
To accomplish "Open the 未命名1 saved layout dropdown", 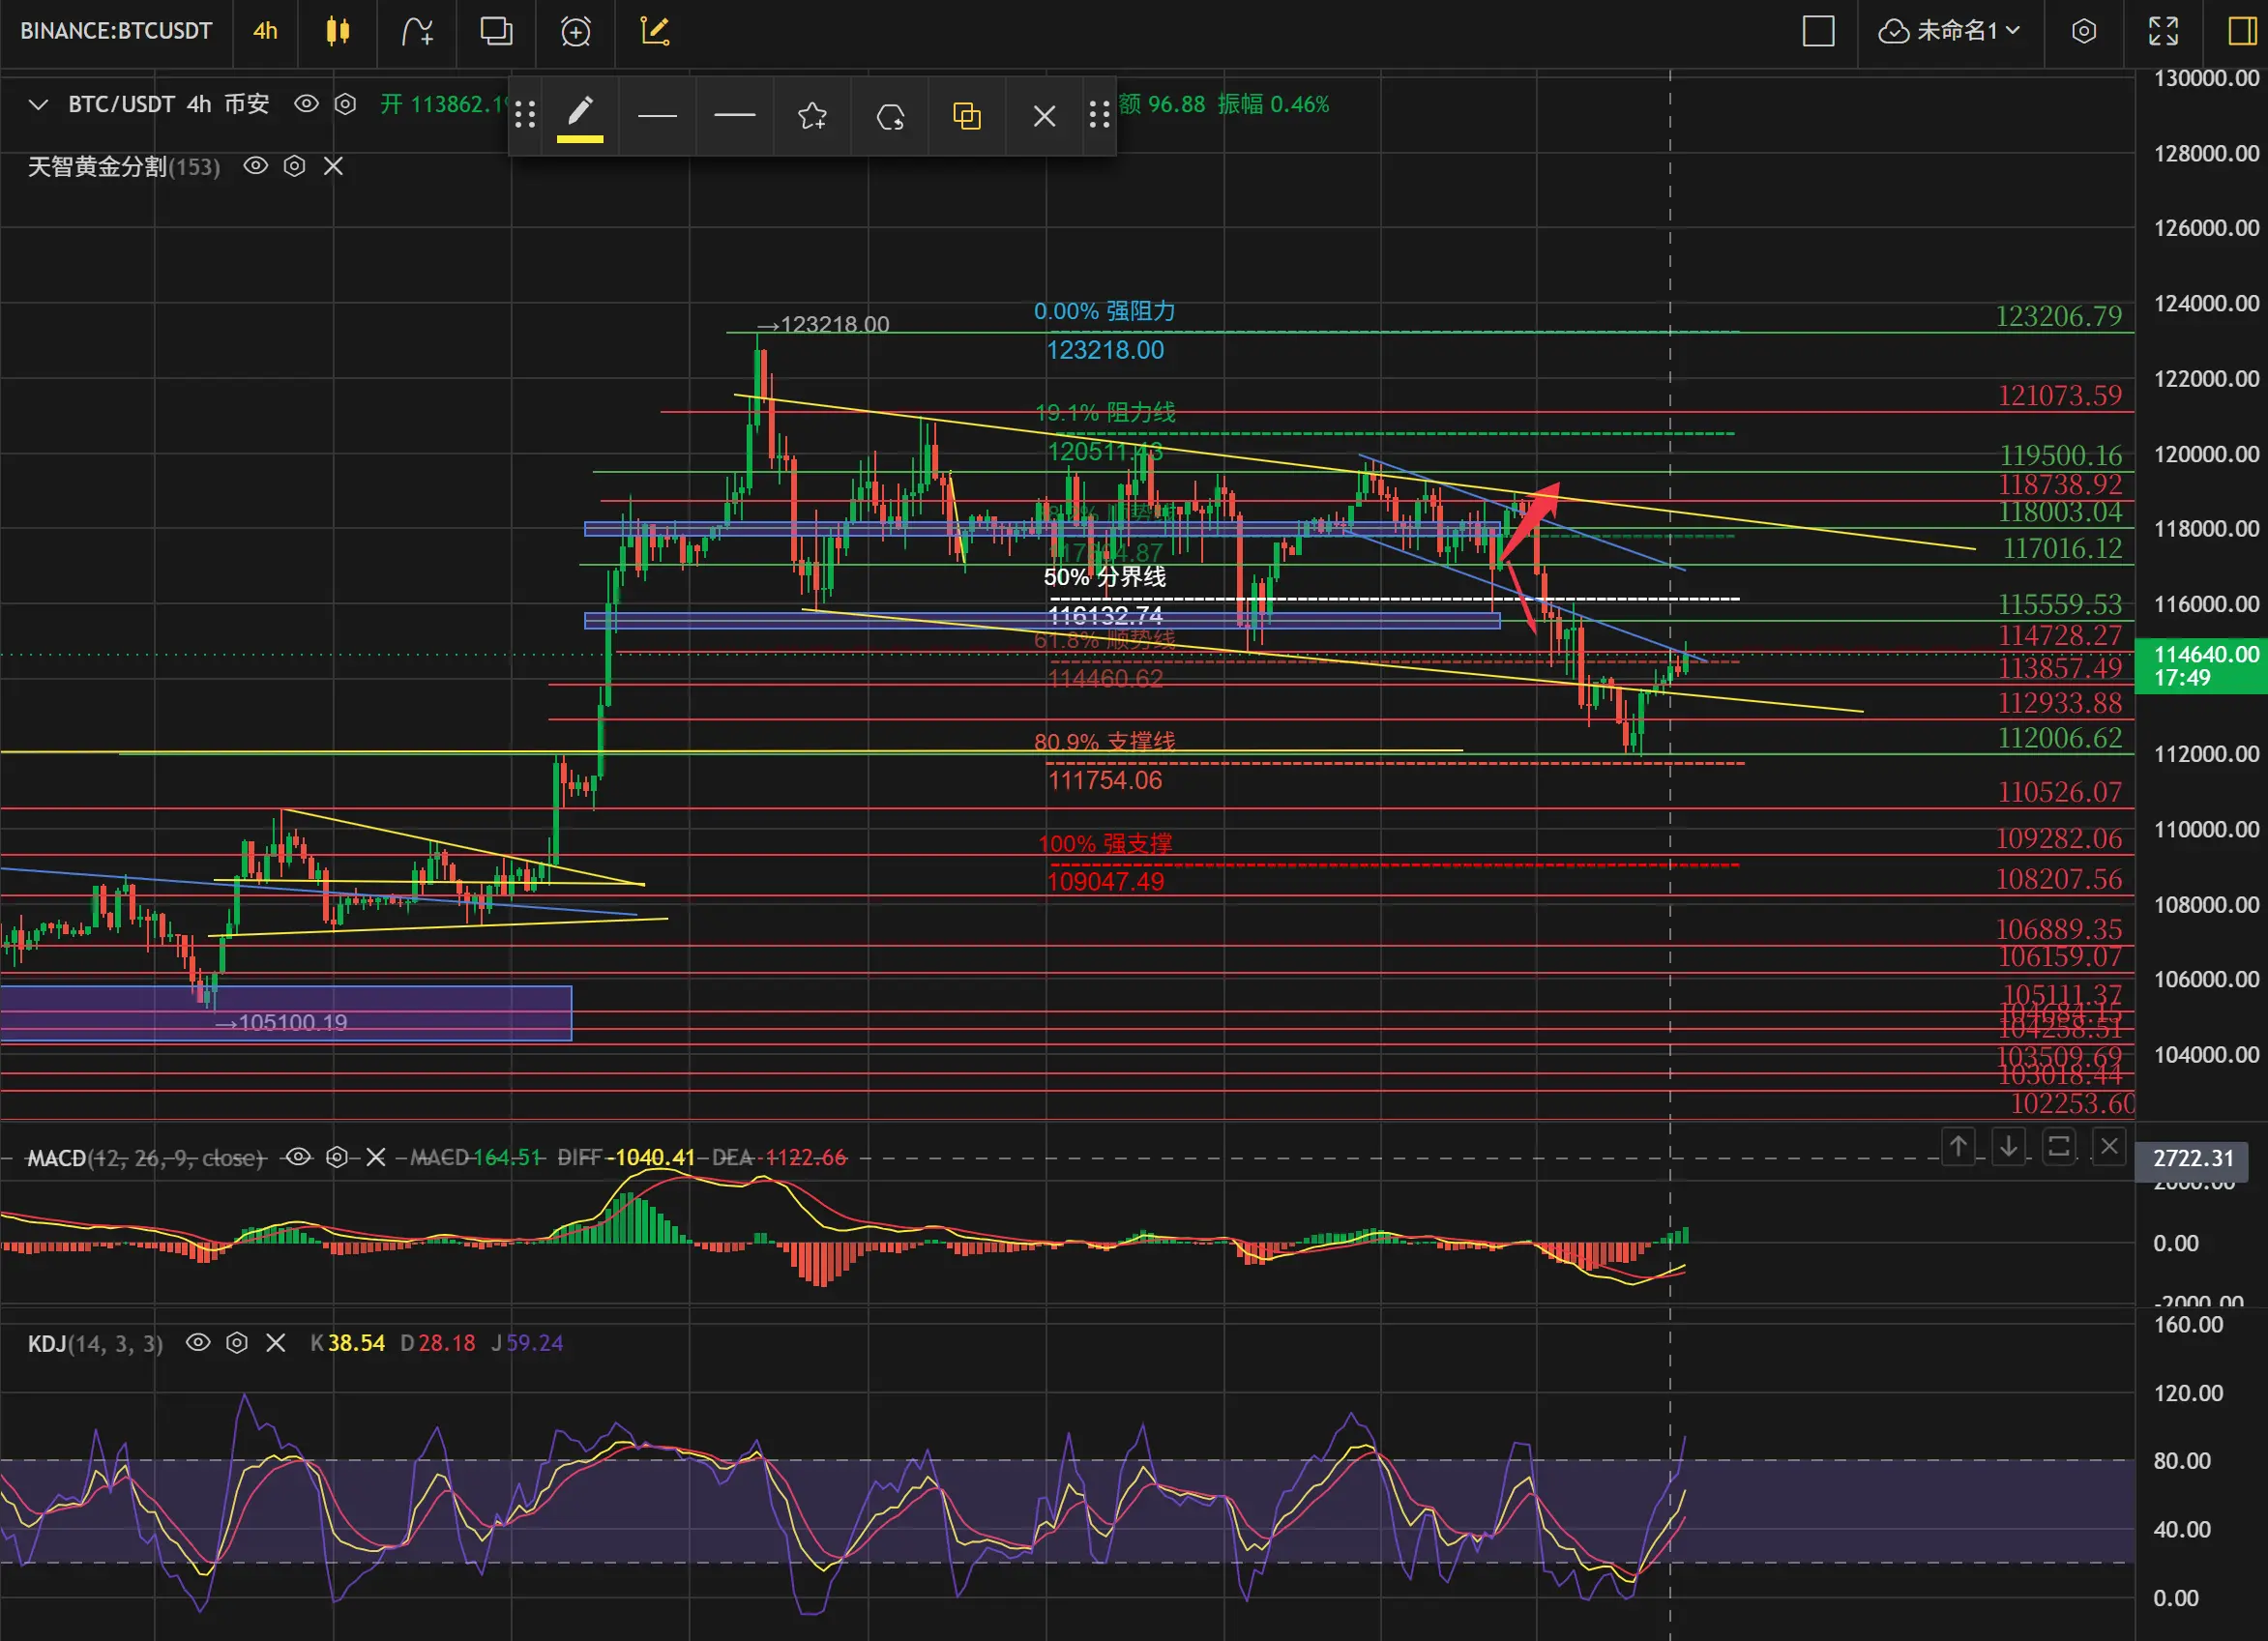I will (1950, 31).
